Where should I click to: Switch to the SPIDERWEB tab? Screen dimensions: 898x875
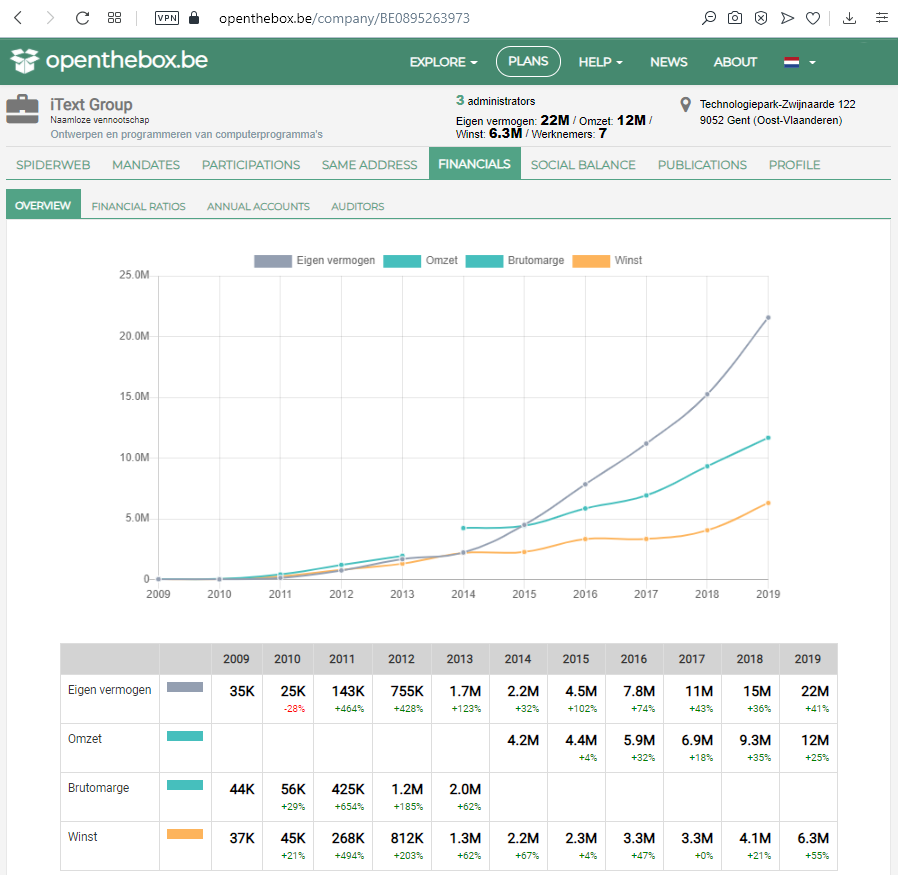click(x=53, y=165)
